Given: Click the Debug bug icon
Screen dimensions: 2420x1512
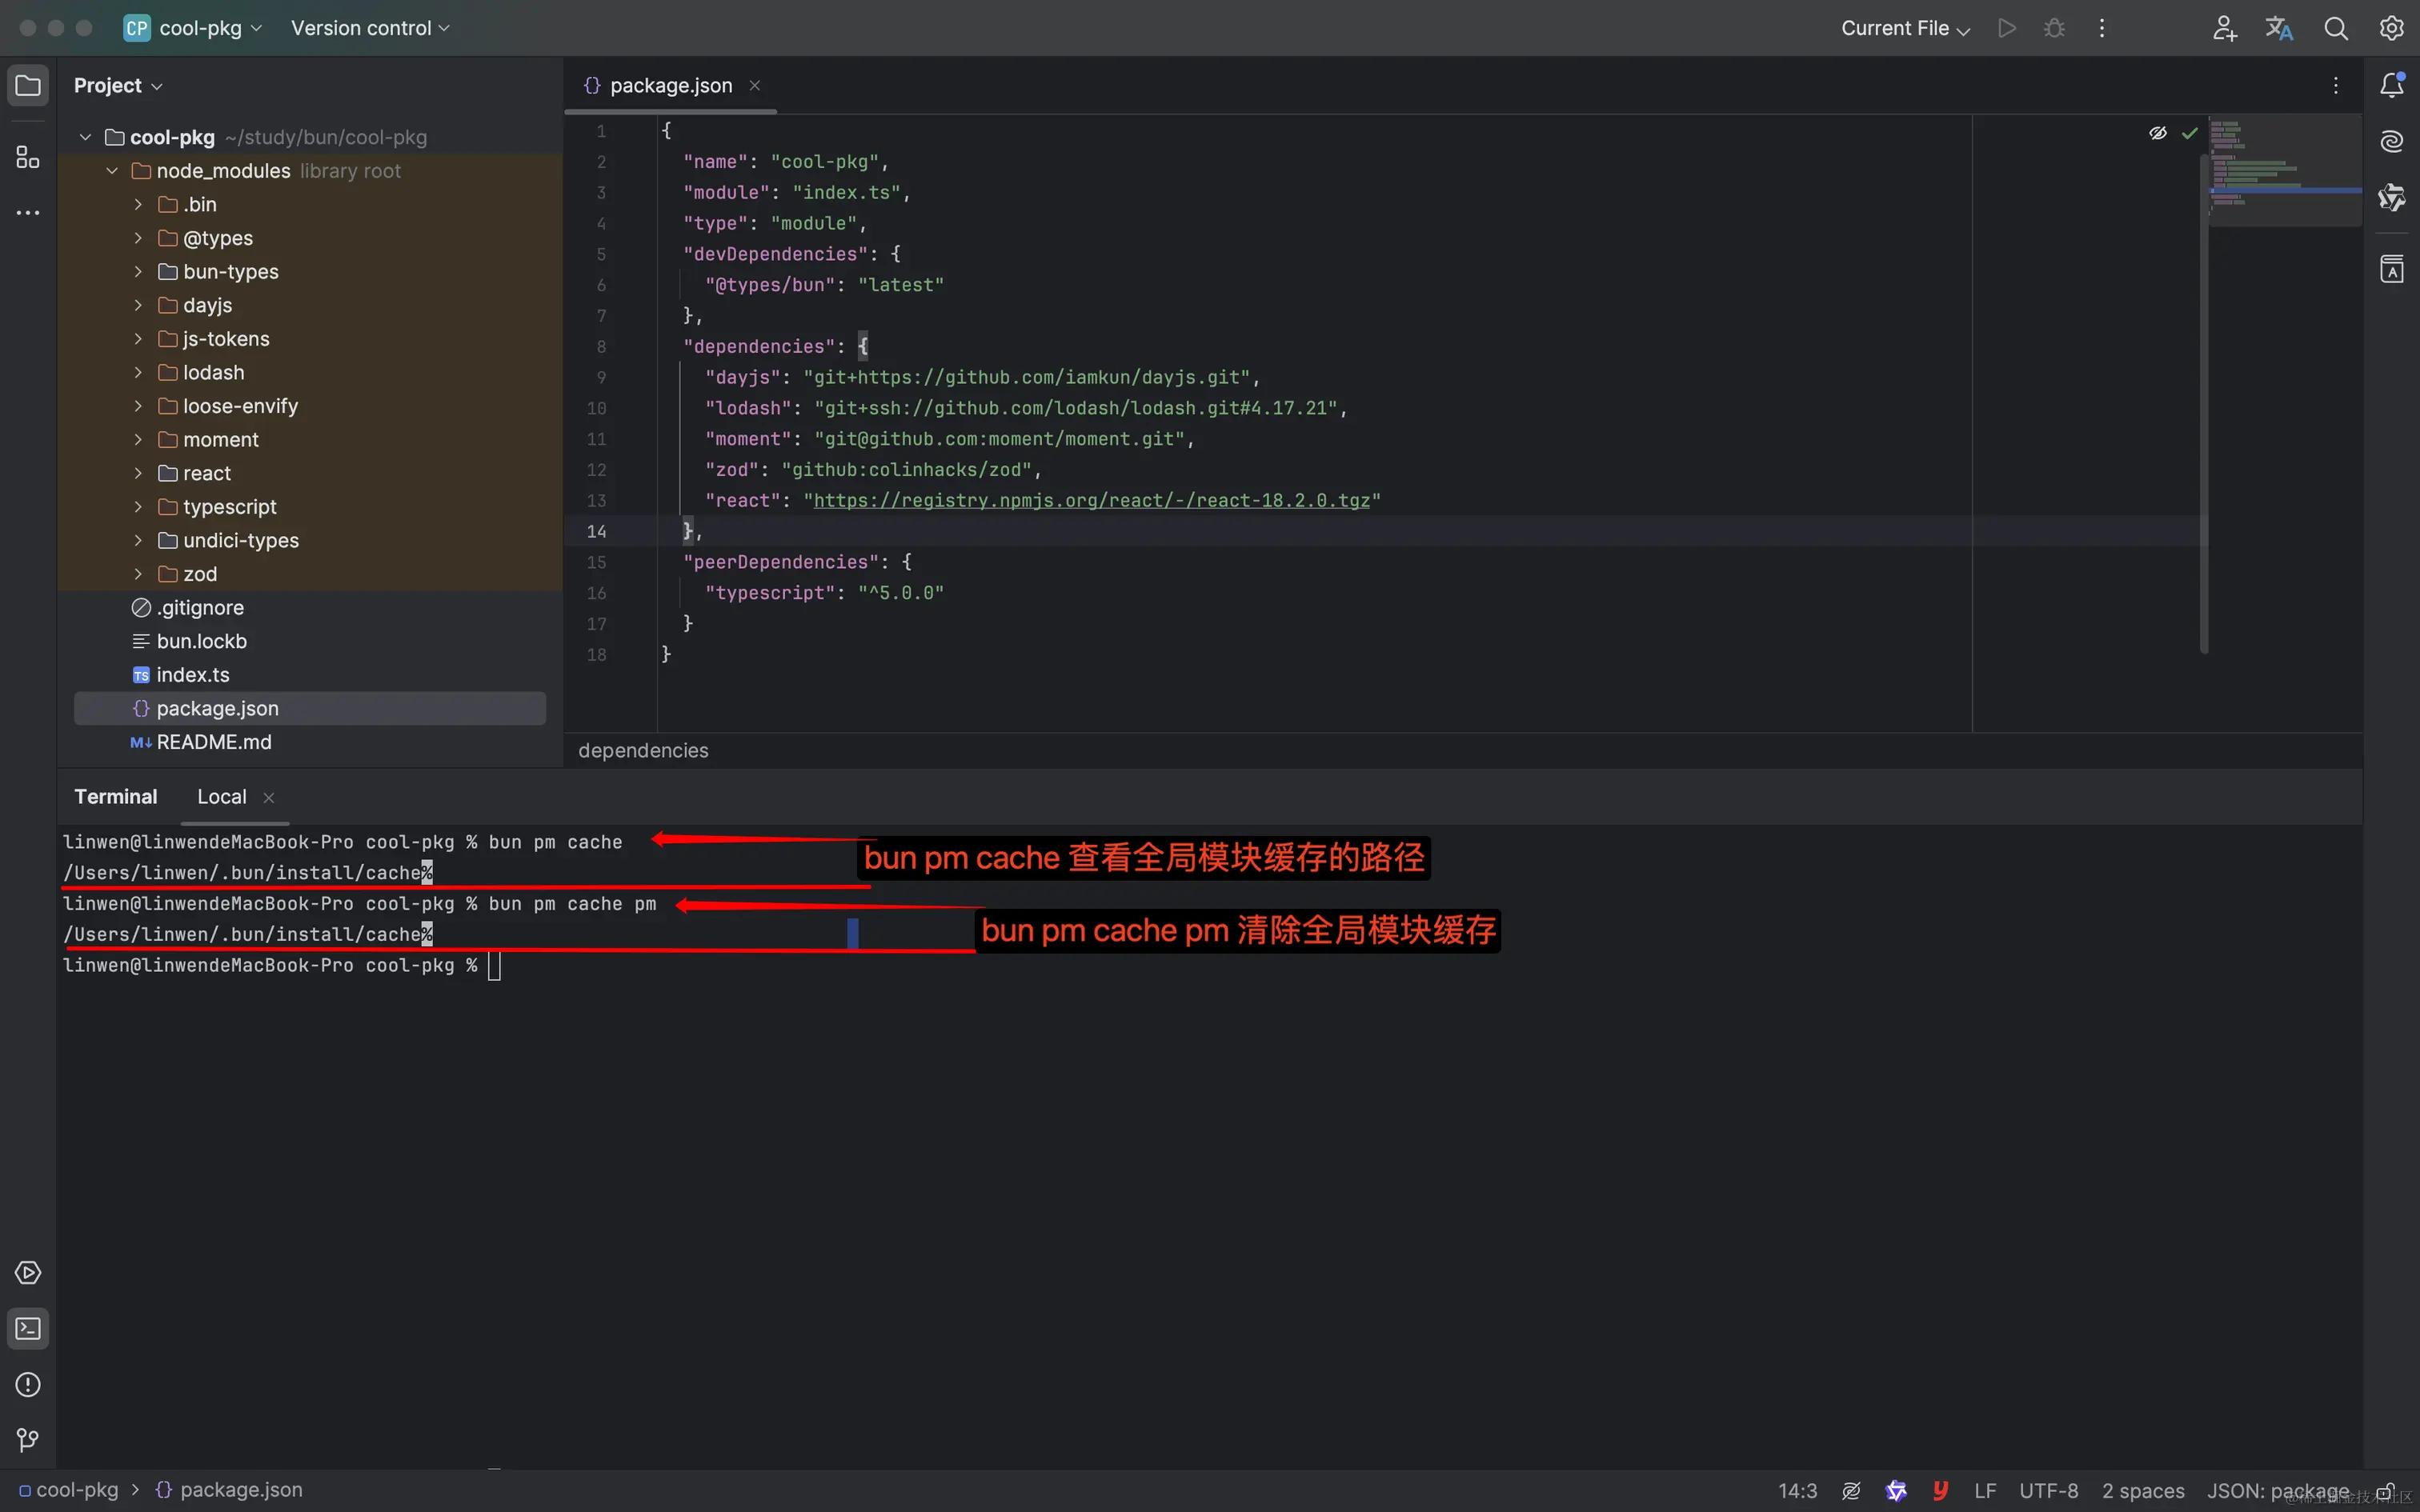Looking at the screenshot, I should point(2054,28).
